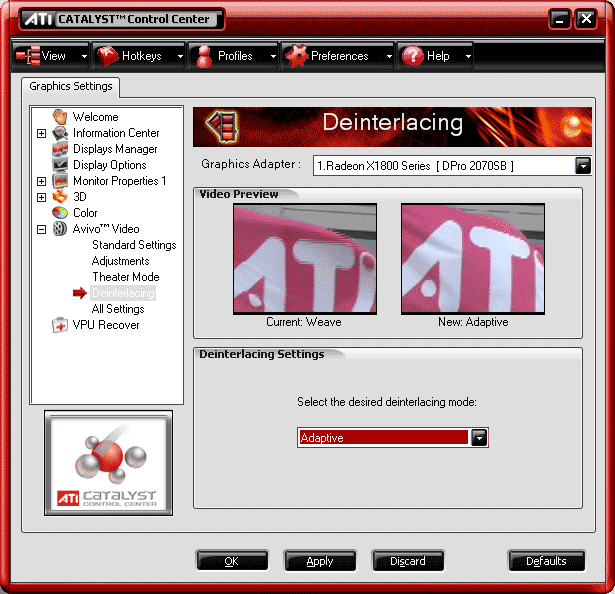Click the Deinterlacing banner icon

[x=223, y=126]
